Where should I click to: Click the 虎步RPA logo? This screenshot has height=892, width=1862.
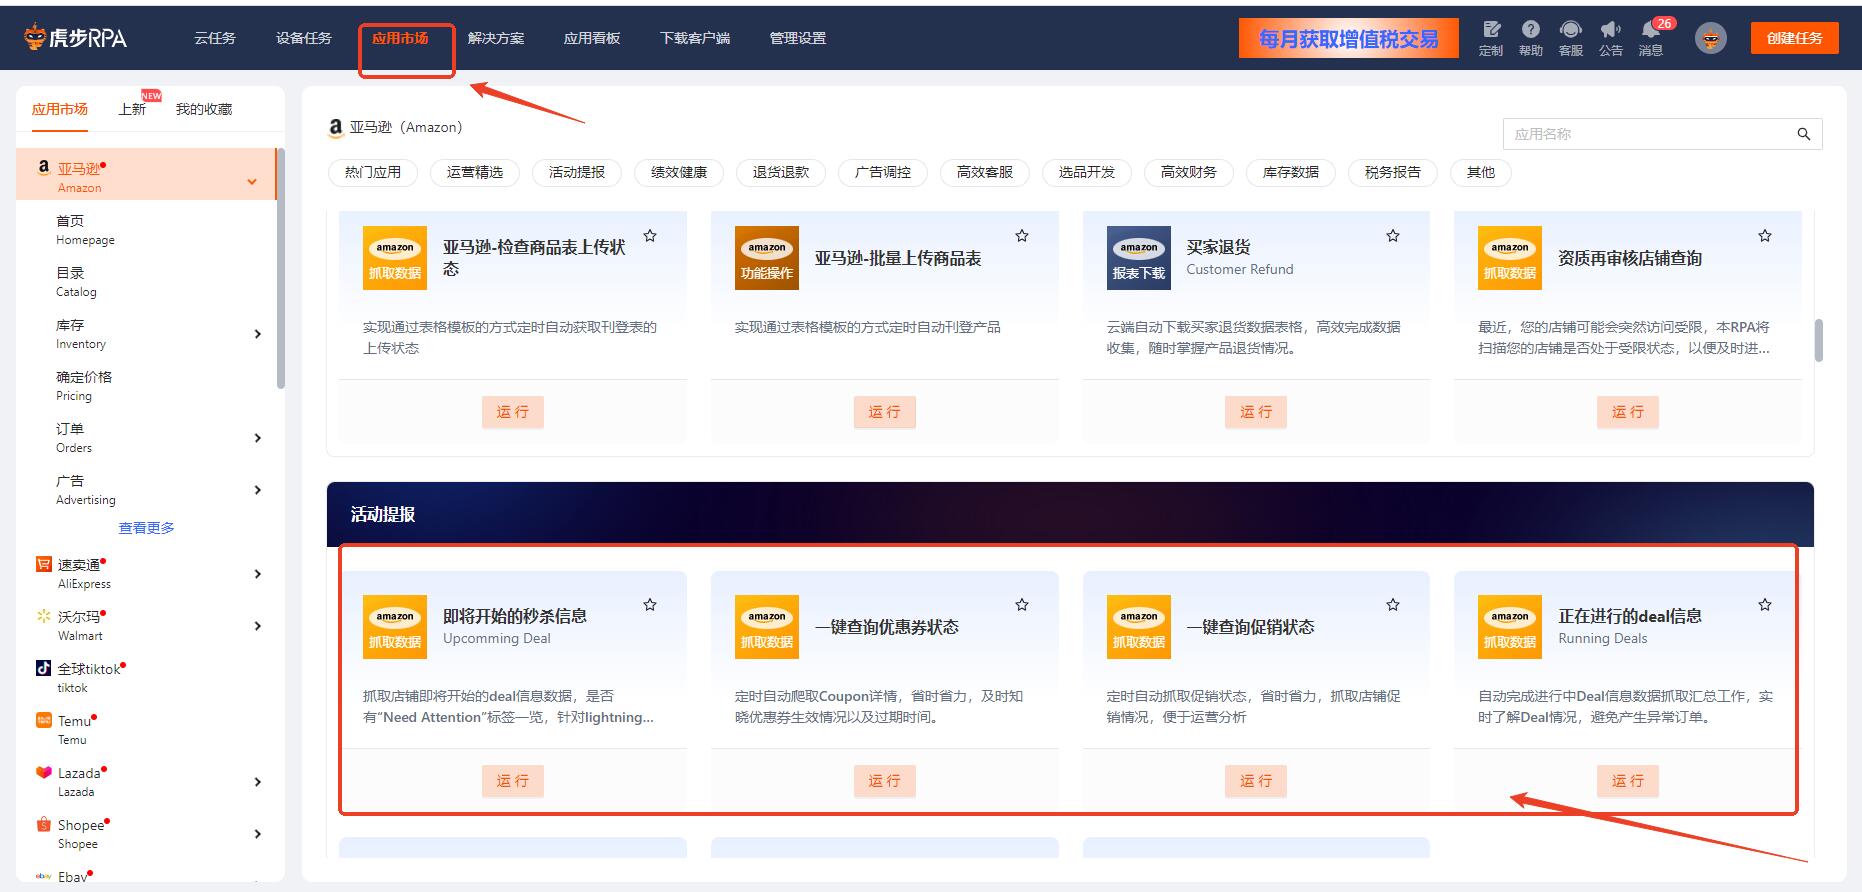pos(76,38)
